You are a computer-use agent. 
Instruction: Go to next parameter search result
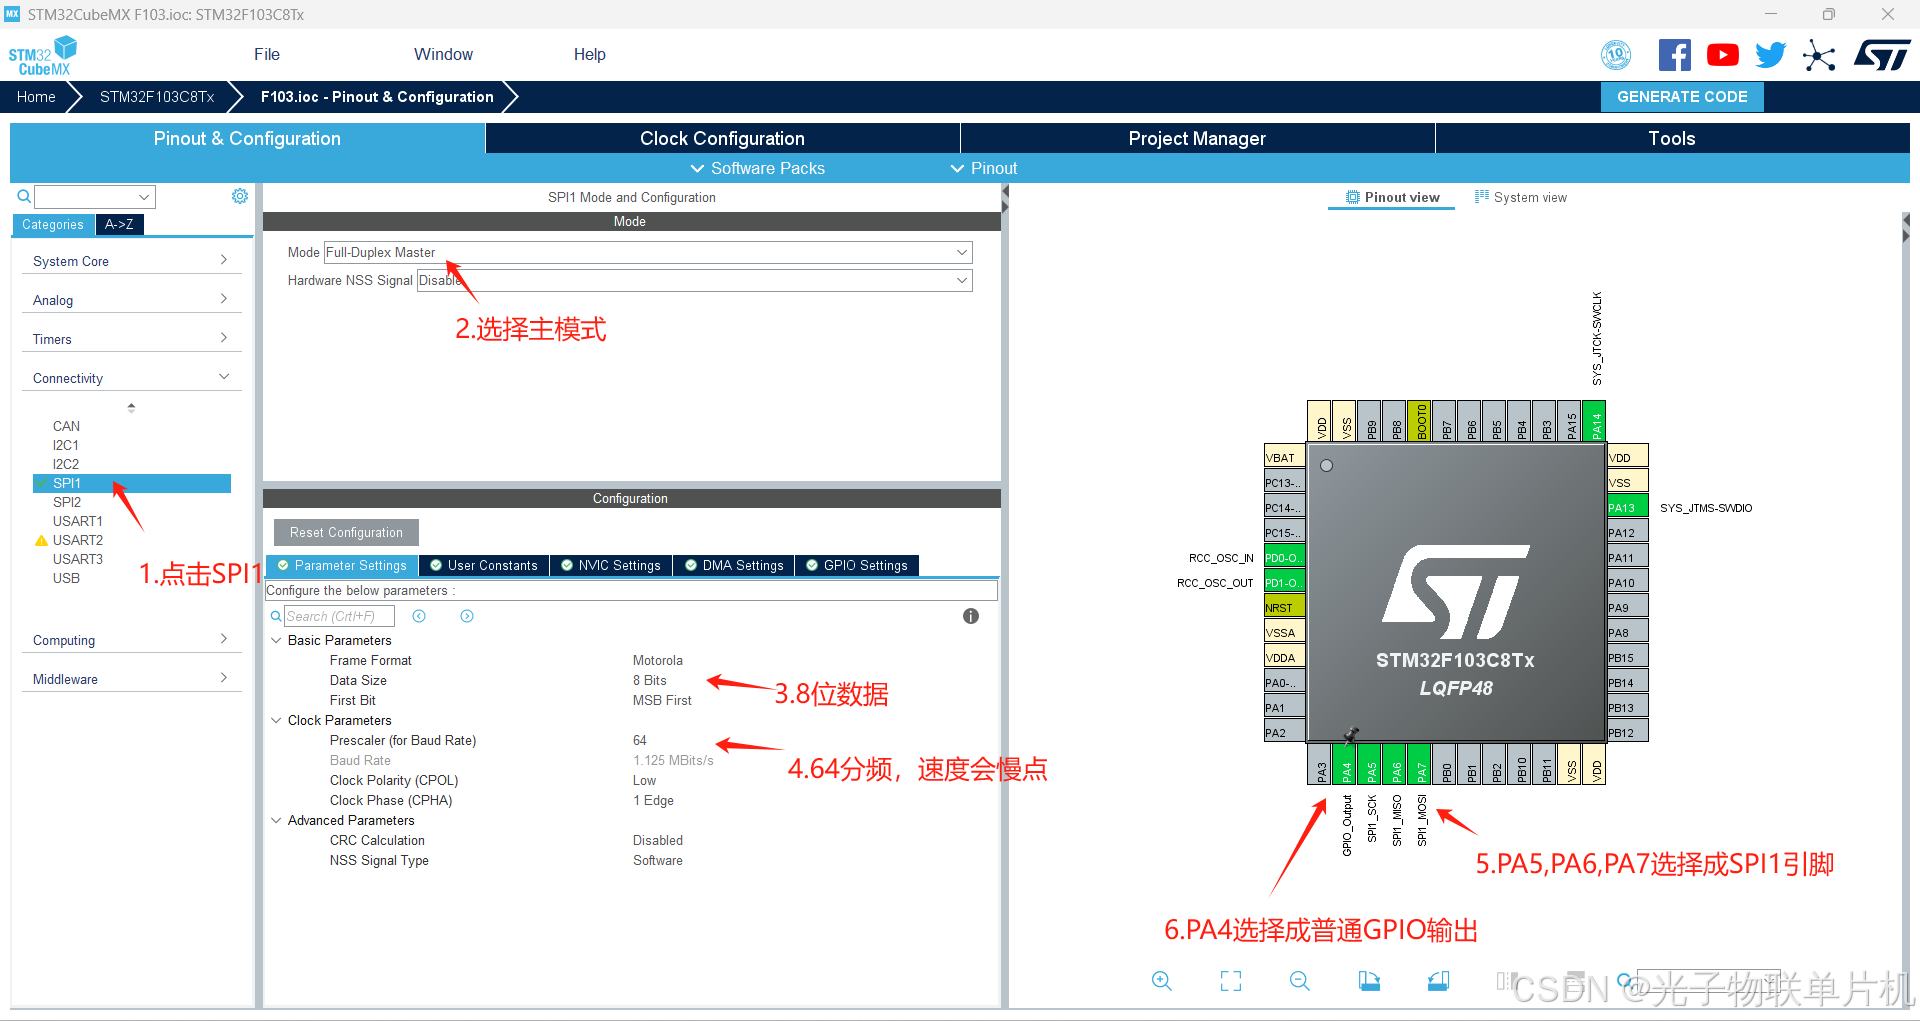(x=467, y=616)
